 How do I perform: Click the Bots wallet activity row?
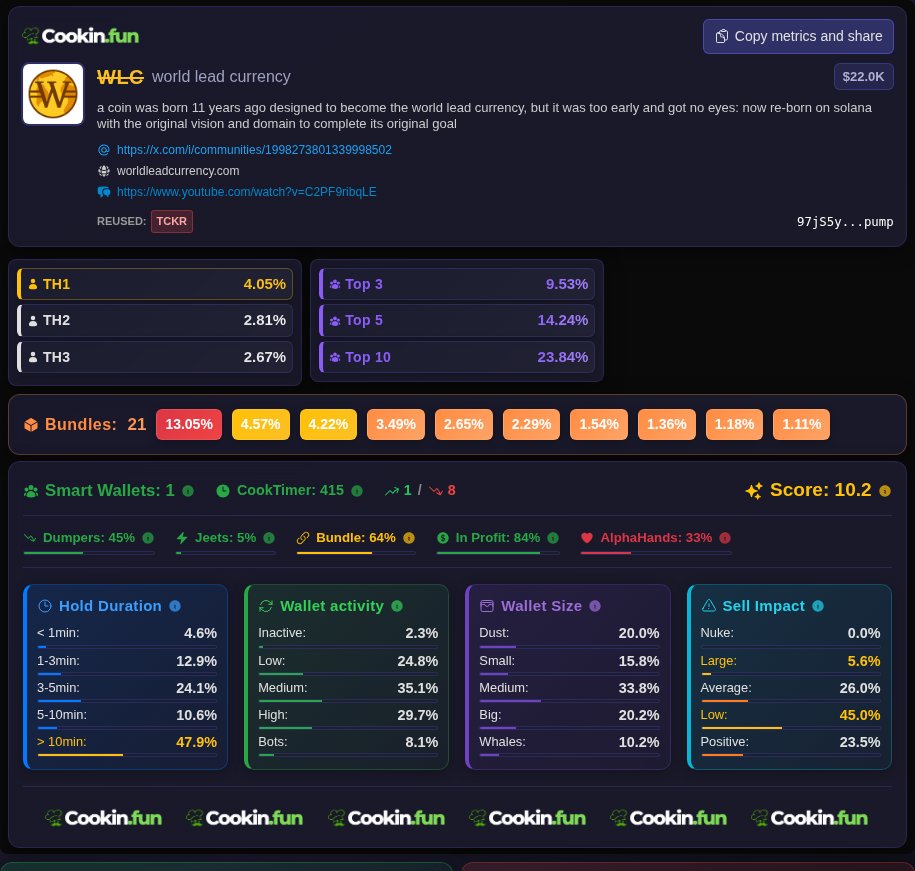pos(348,744)
